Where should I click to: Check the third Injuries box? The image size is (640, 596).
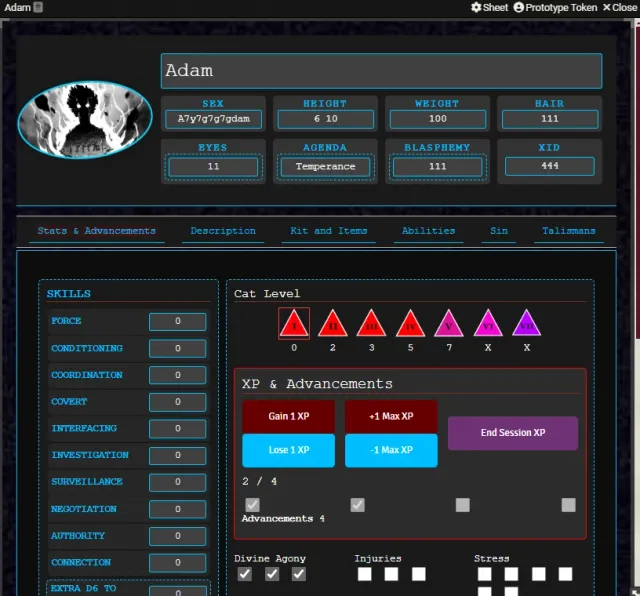point(418,574)
